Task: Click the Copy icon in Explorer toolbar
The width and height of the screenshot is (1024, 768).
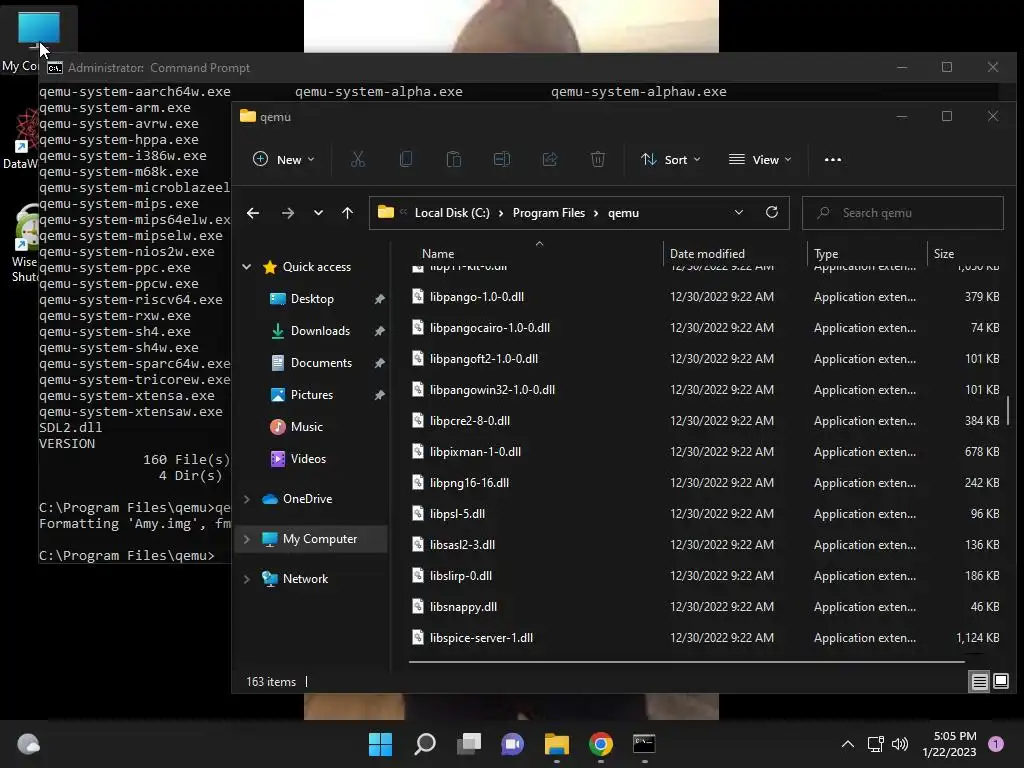Action: [406, 159]
